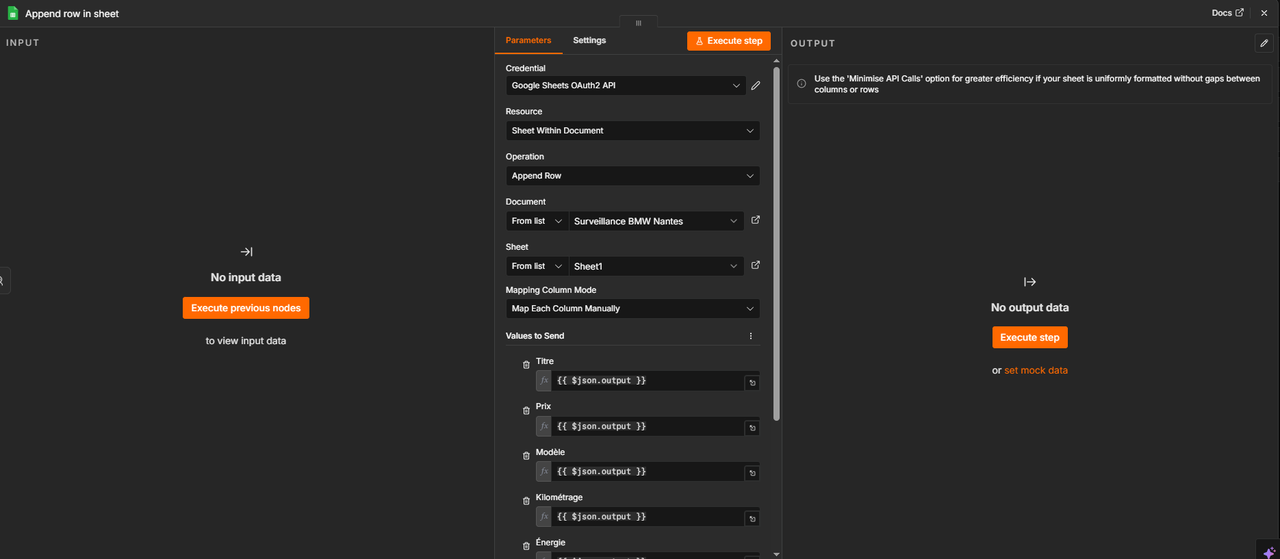
Task: Click fx expression icon for Titre
Action: pyautogui.click(x=544, y=381)
